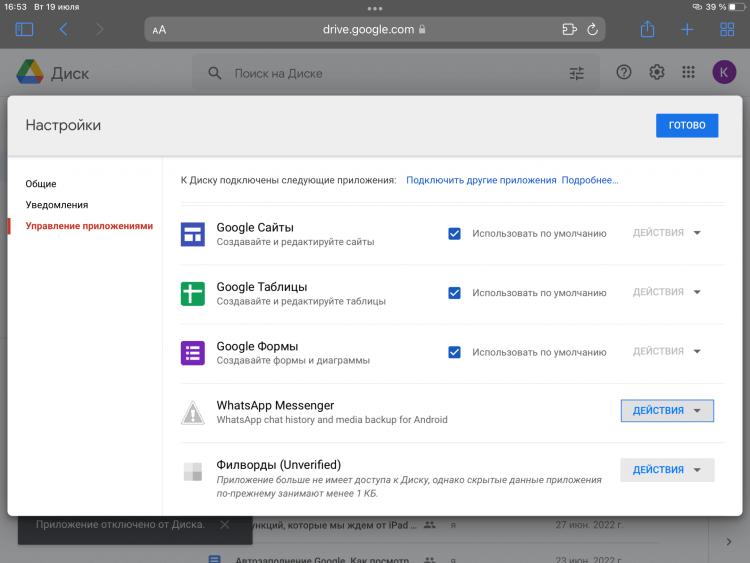Uncheck default use for Google Сайты
The image size is (750, 563).
[454, 233]
